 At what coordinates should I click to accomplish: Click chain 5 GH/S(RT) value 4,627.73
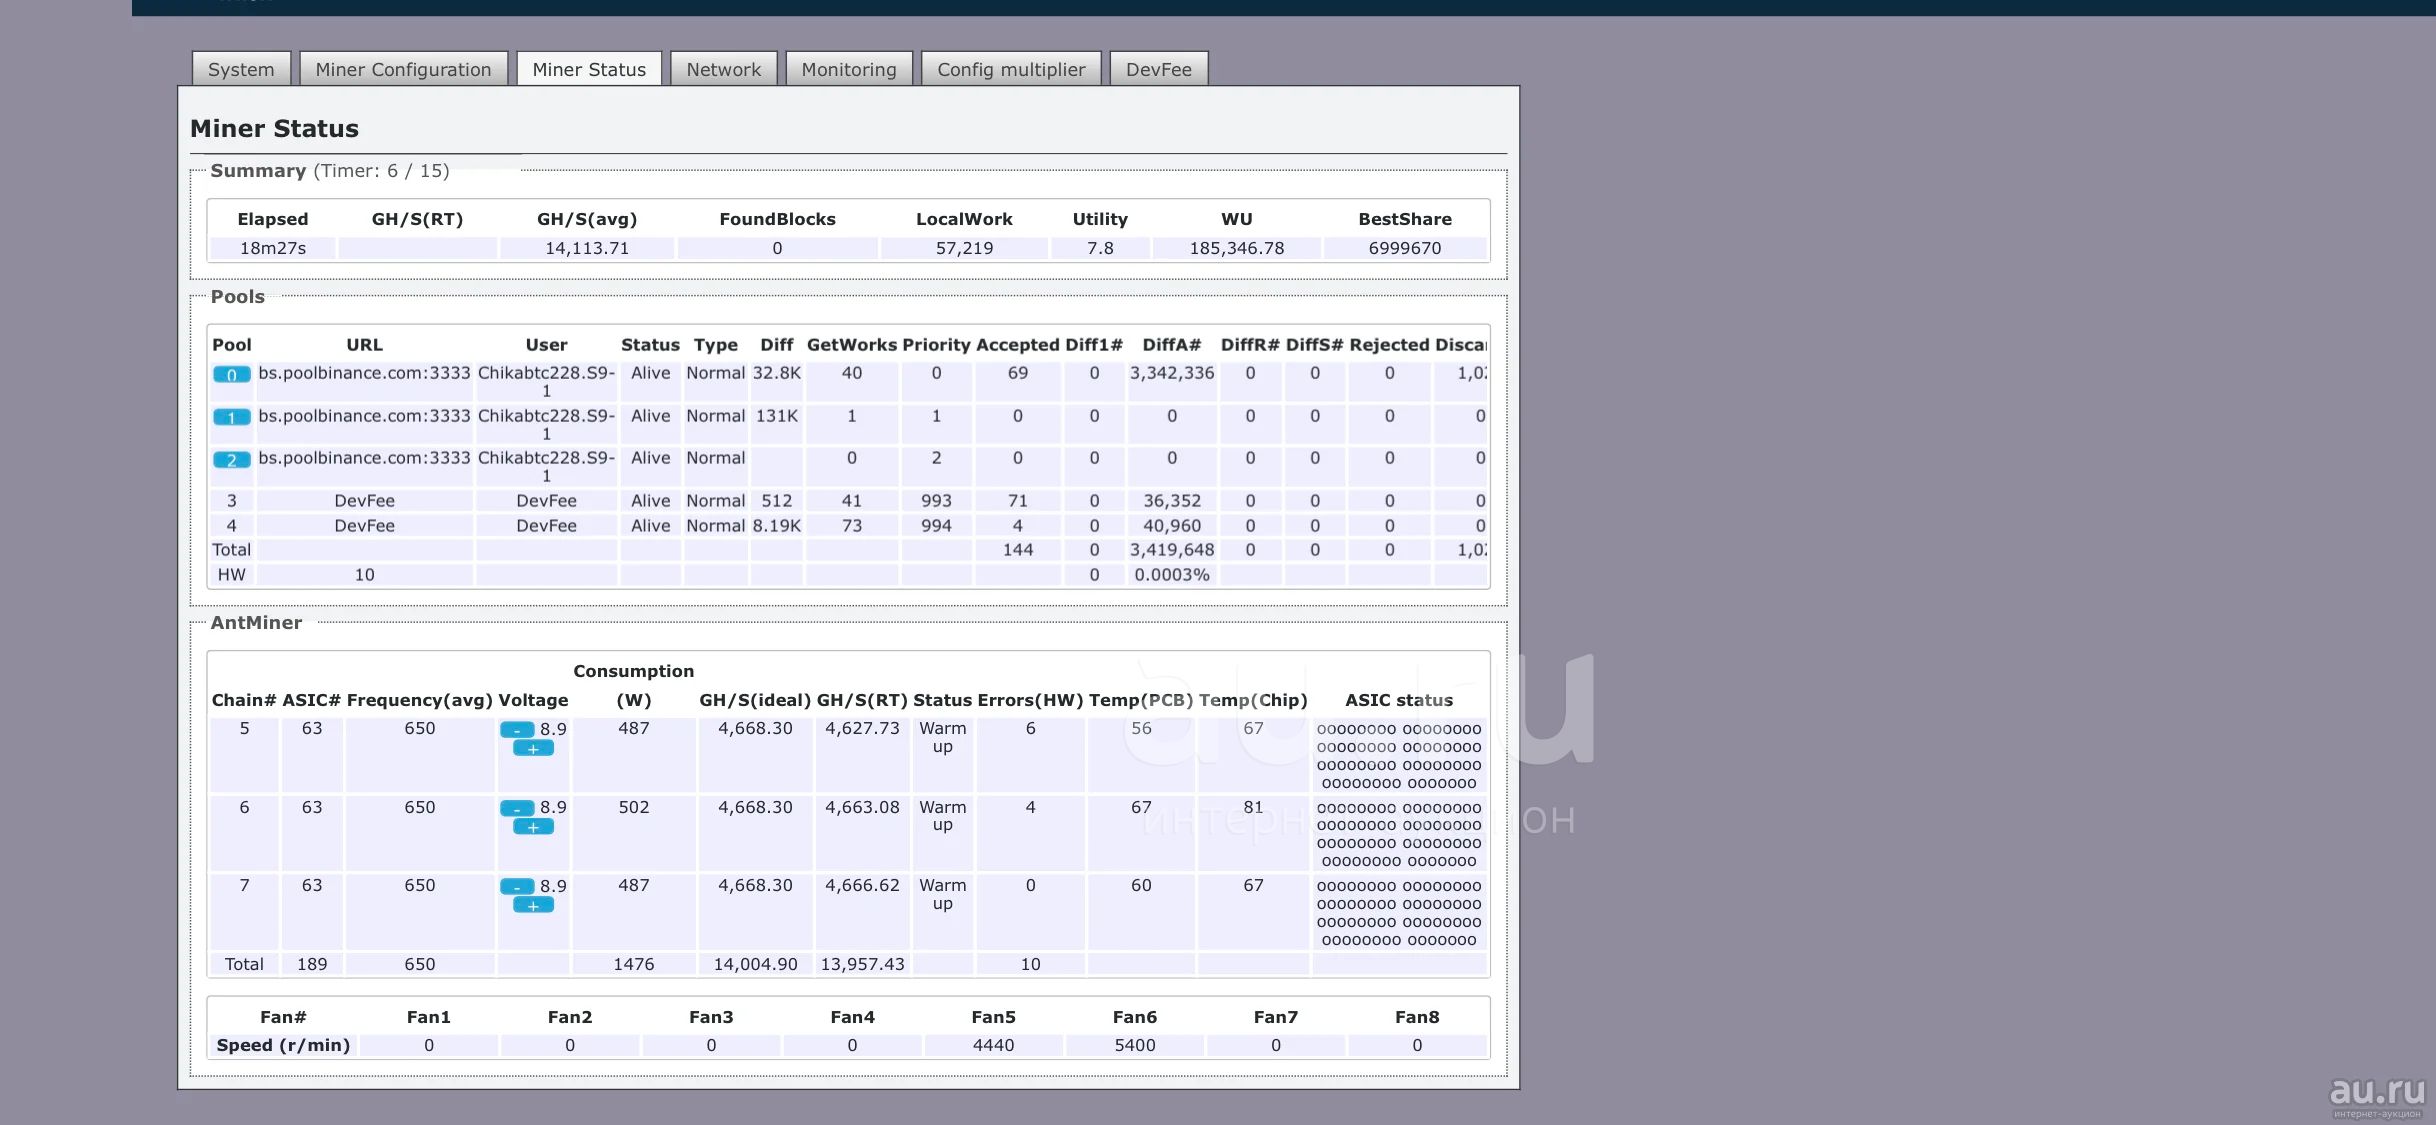862,729
